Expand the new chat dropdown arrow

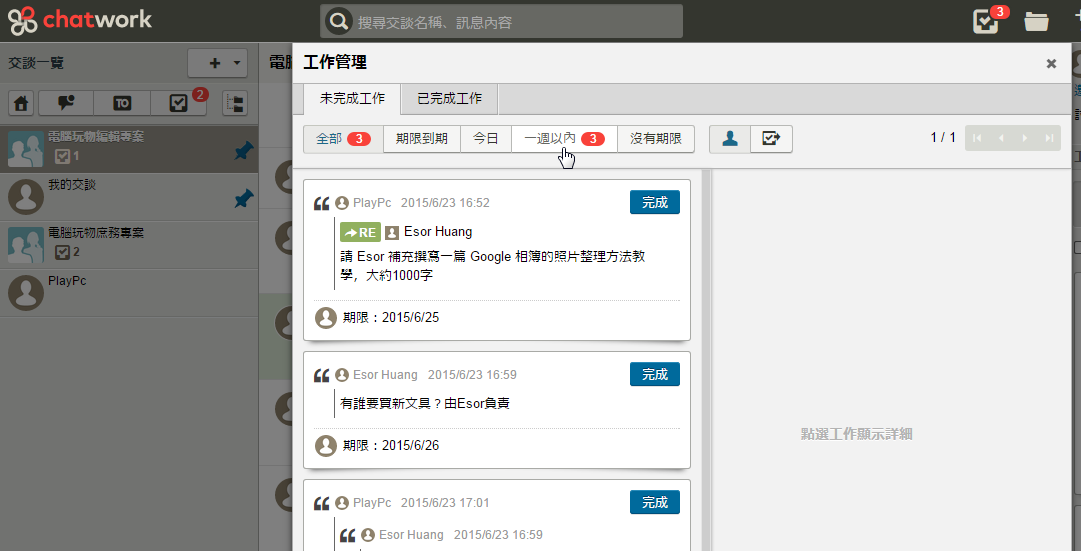tap(236, 63)
